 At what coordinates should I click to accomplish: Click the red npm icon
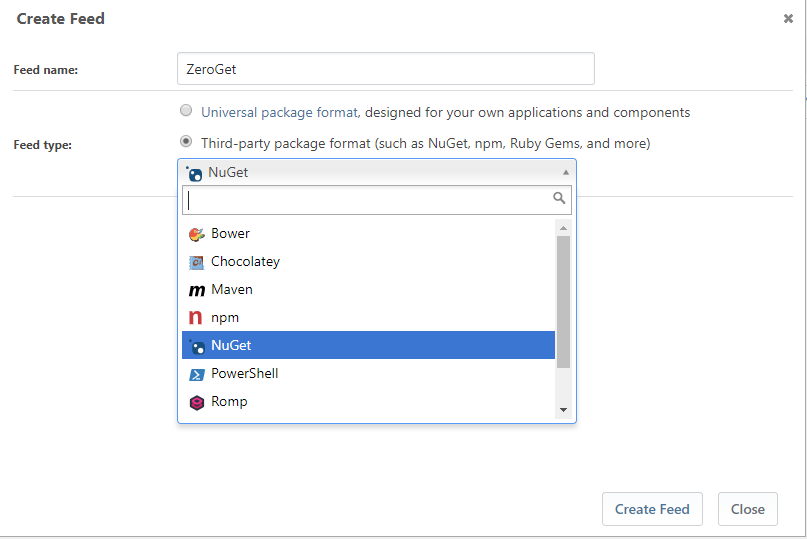coord(196,318)
